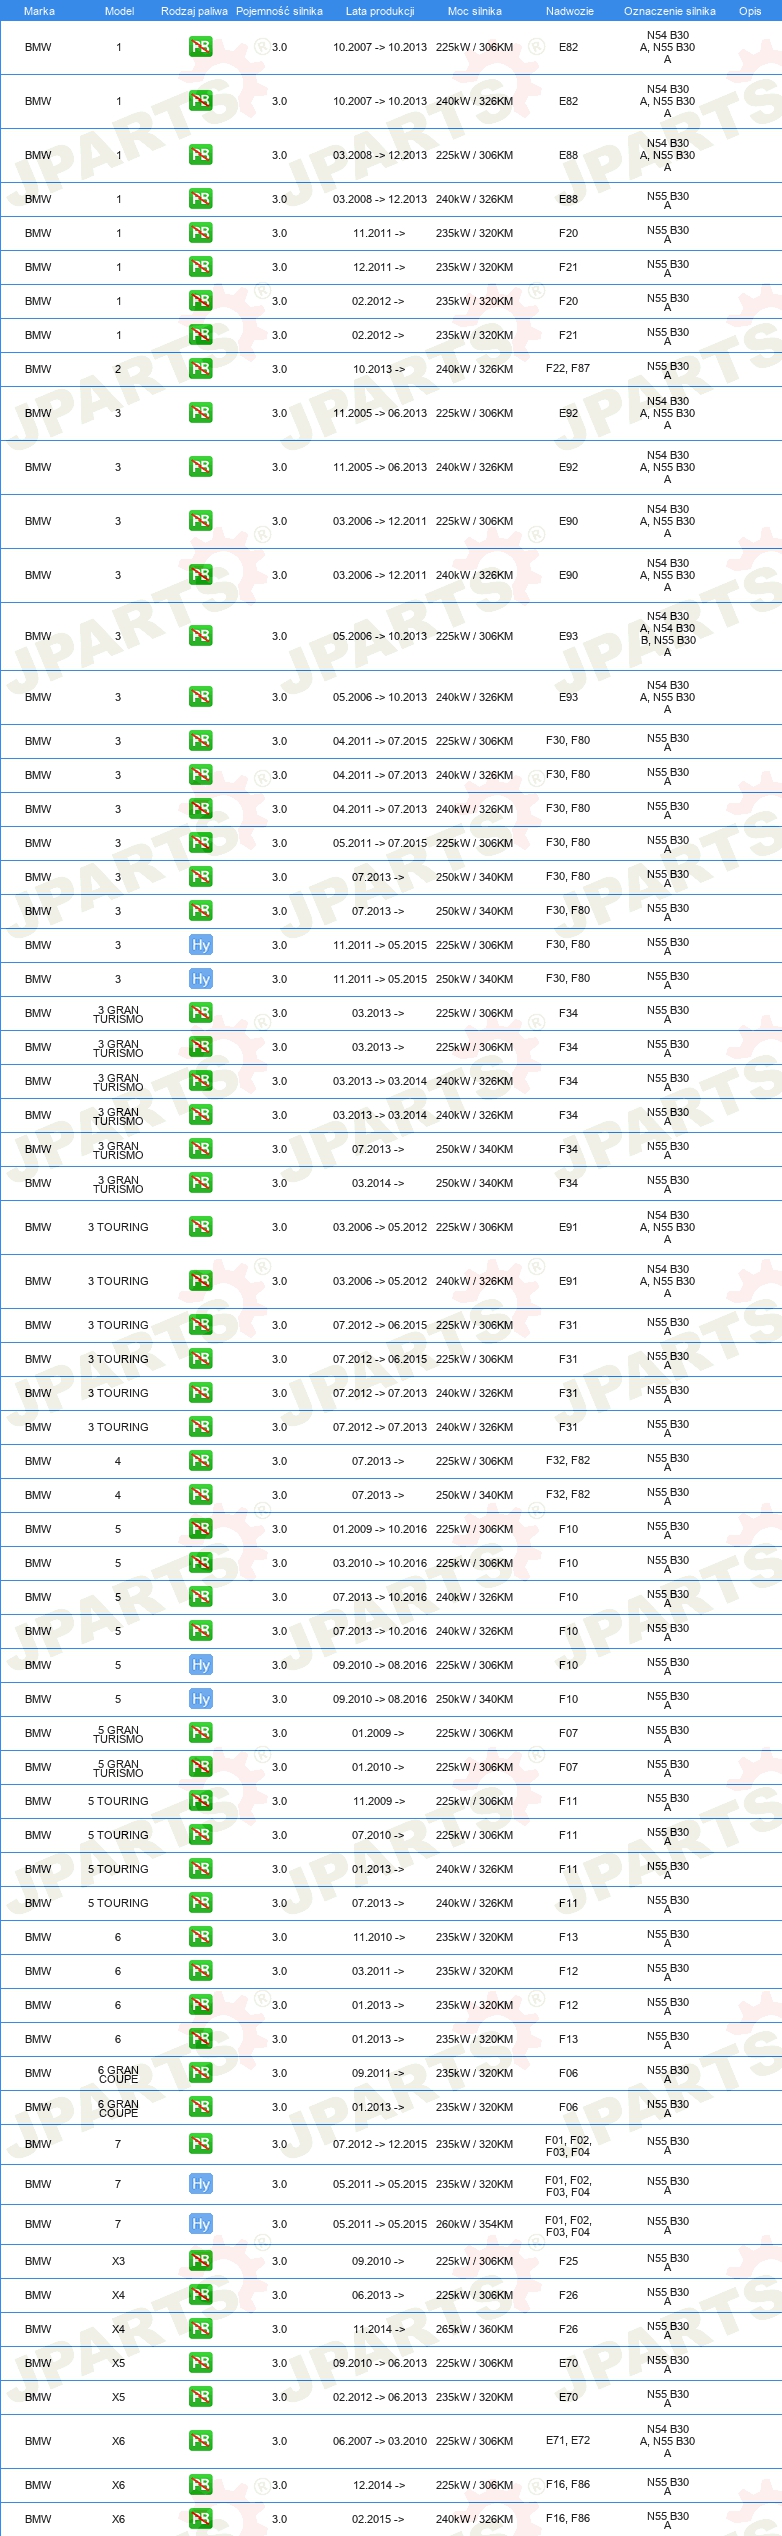Click the Rodzaj paliwa column header
Image resolution: width=782 pixels, height=2536 pixels.
pyautogui.click(x=194, y=11)
